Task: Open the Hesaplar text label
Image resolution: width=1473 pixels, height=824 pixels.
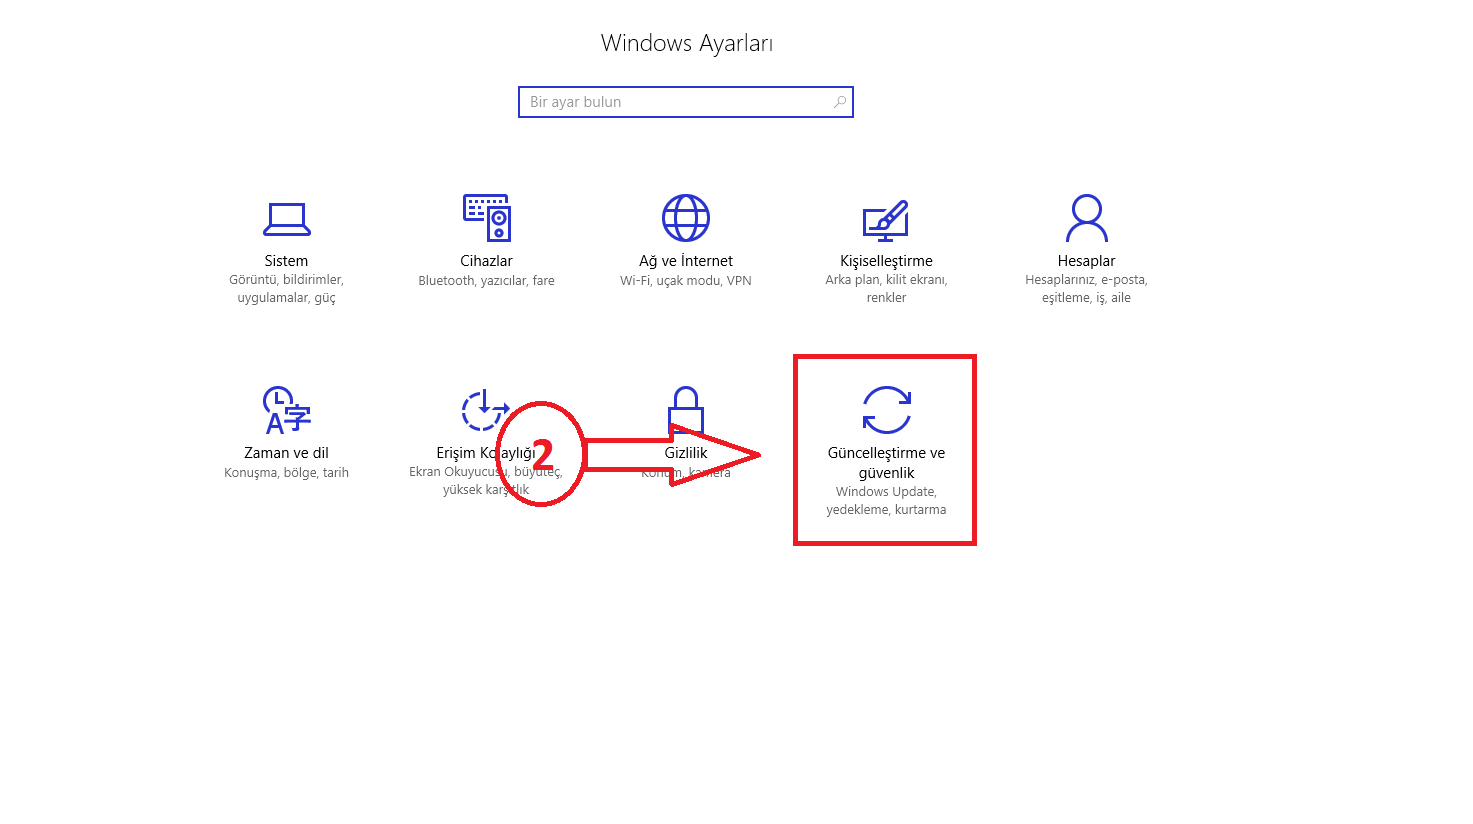Action: click(x=1086, y=261)
